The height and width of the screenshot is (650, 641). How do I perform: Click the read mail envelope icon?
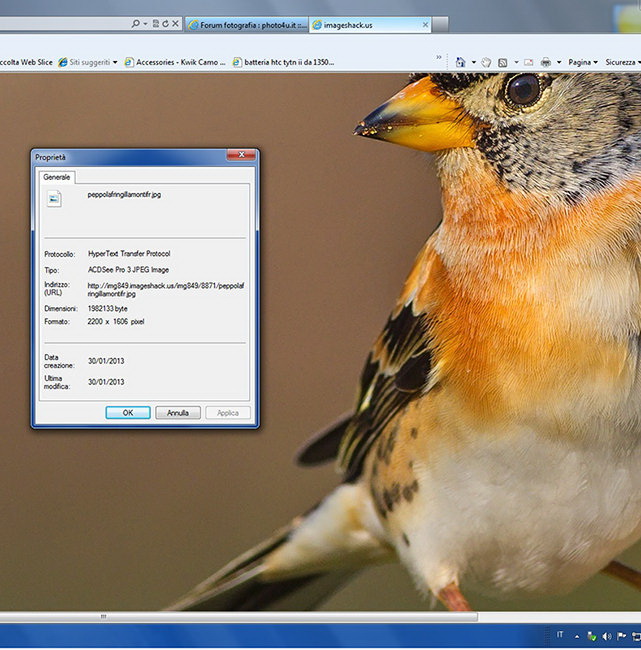pos(528,63)
